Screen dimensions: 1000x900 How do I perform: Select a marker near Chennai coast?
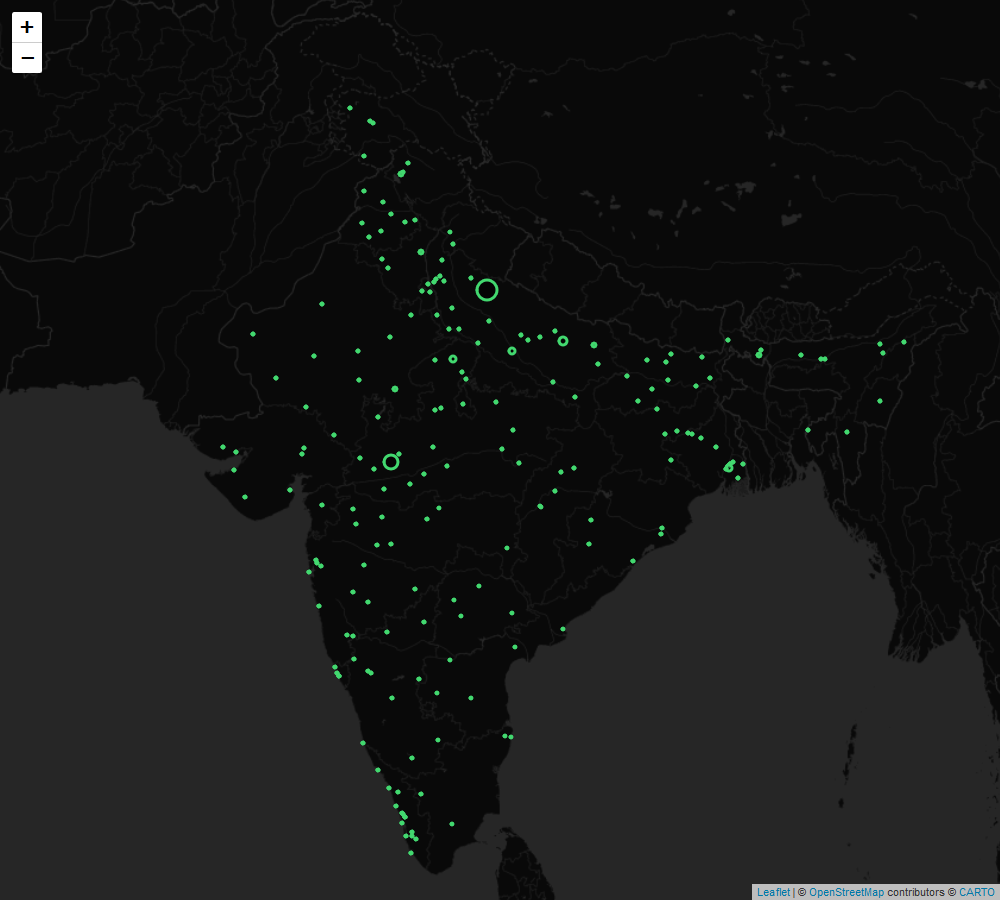(x=510, y=735)
